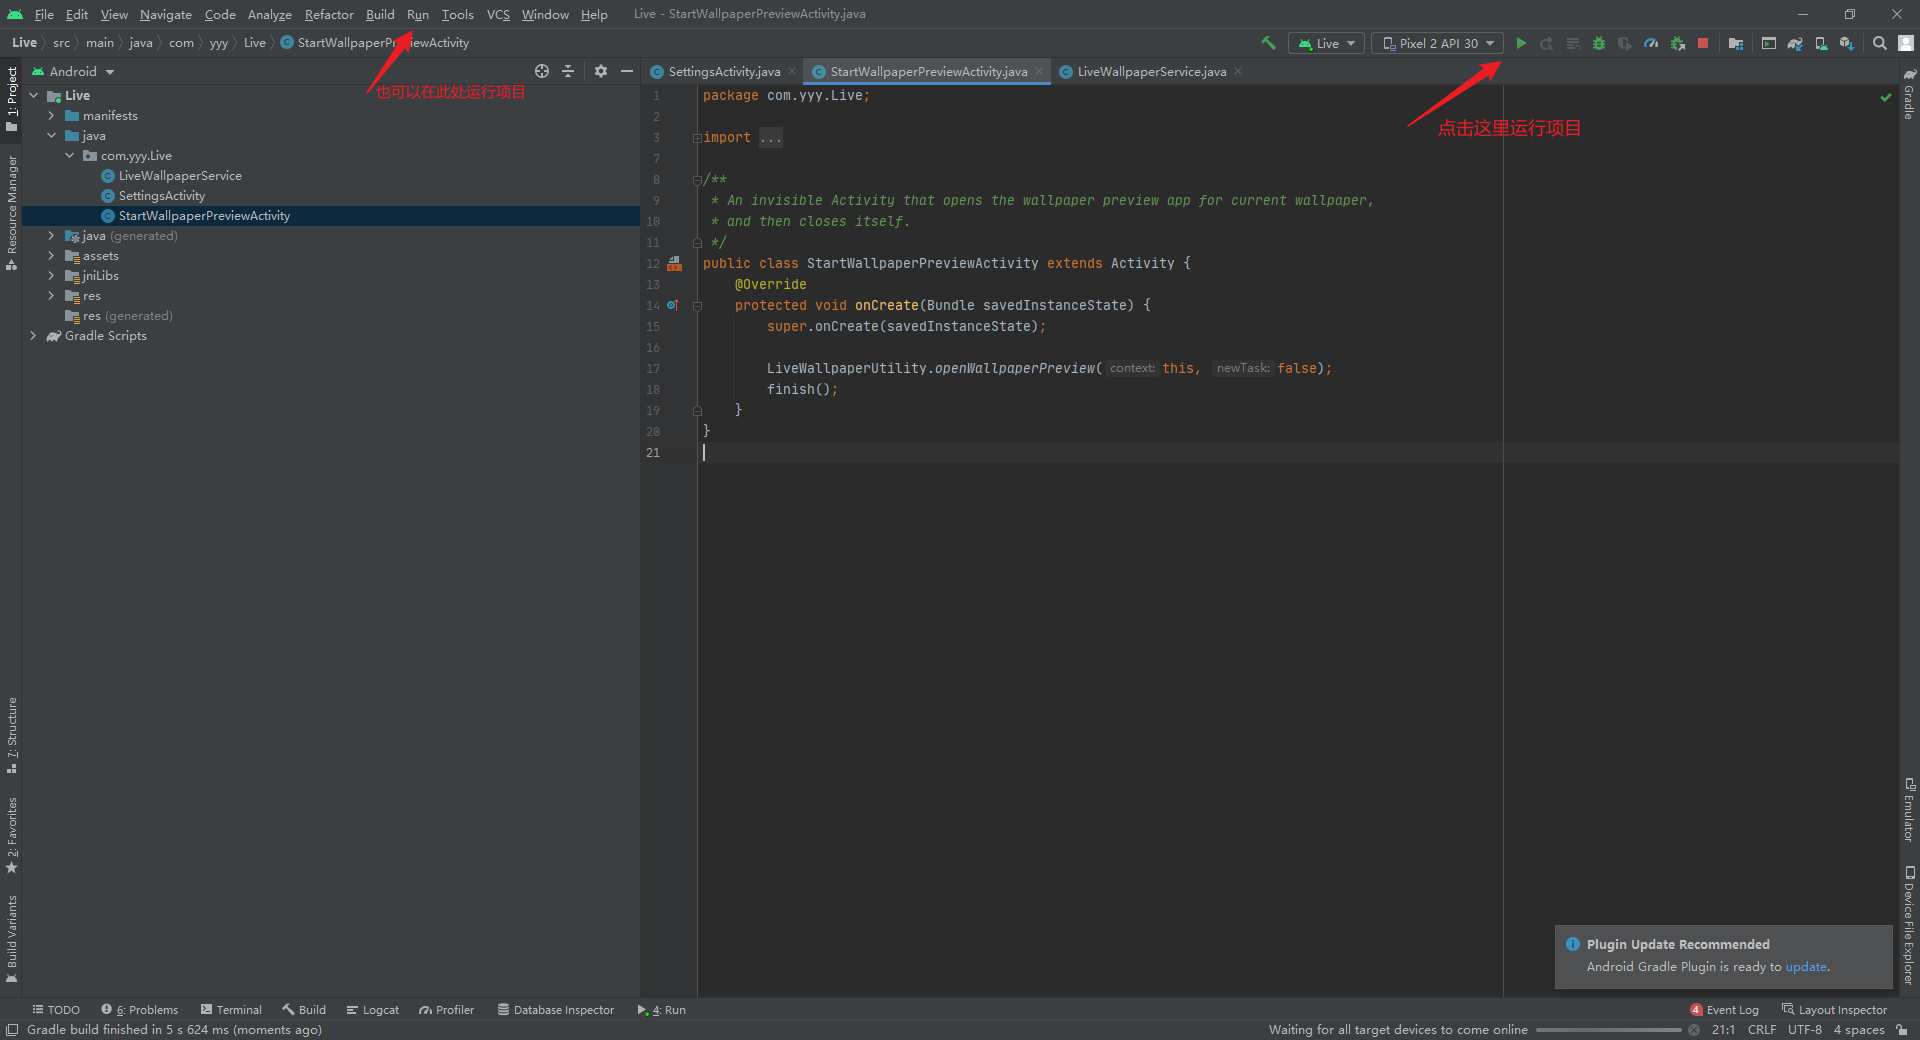The width and height of the screenshot is (1920, 1040).
Task: Click Apply Changes and Restart Activity icon
Action: pos(1547,43)
